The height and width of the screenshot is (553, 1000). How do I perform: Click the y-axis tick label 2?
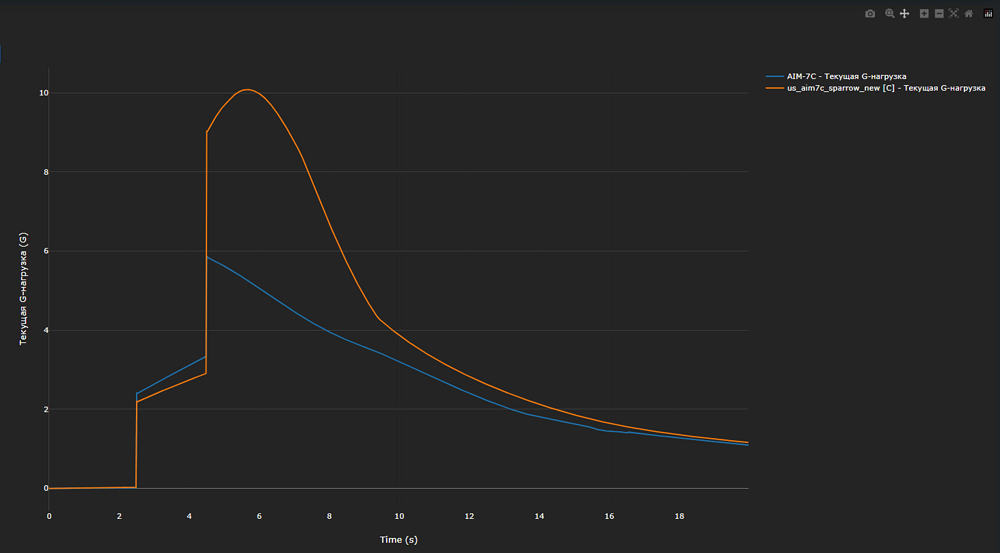click(x=46, y=409)
